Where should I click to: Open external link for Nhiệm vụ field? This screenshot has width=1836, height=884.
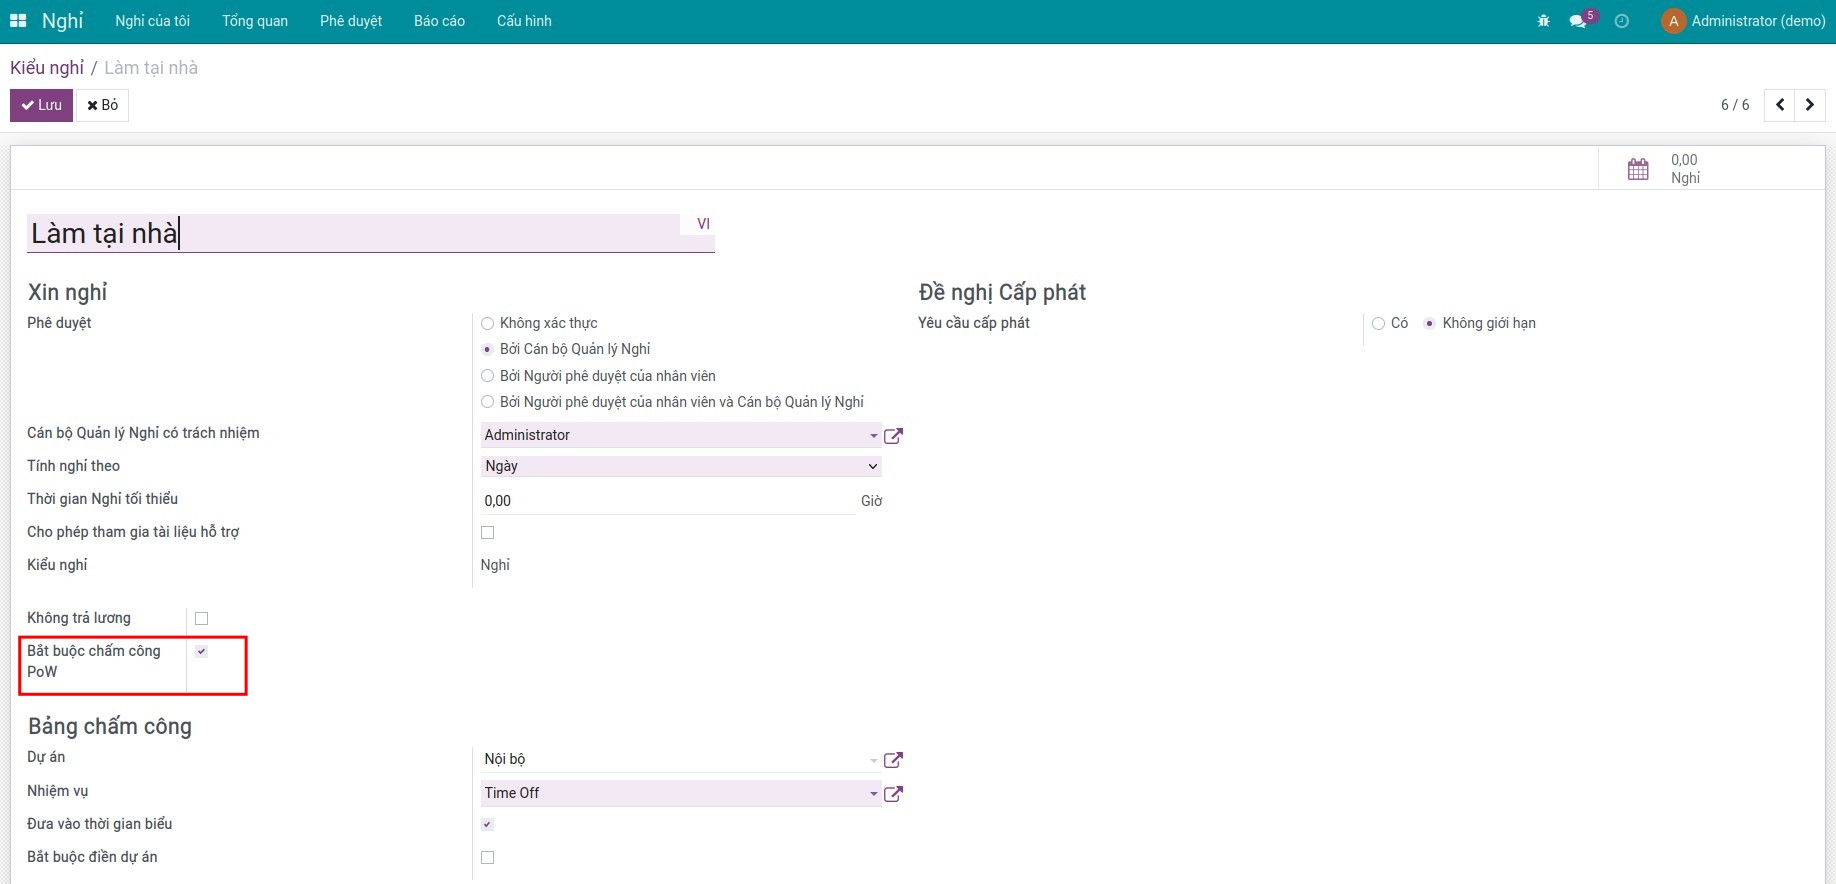point(893,794)
